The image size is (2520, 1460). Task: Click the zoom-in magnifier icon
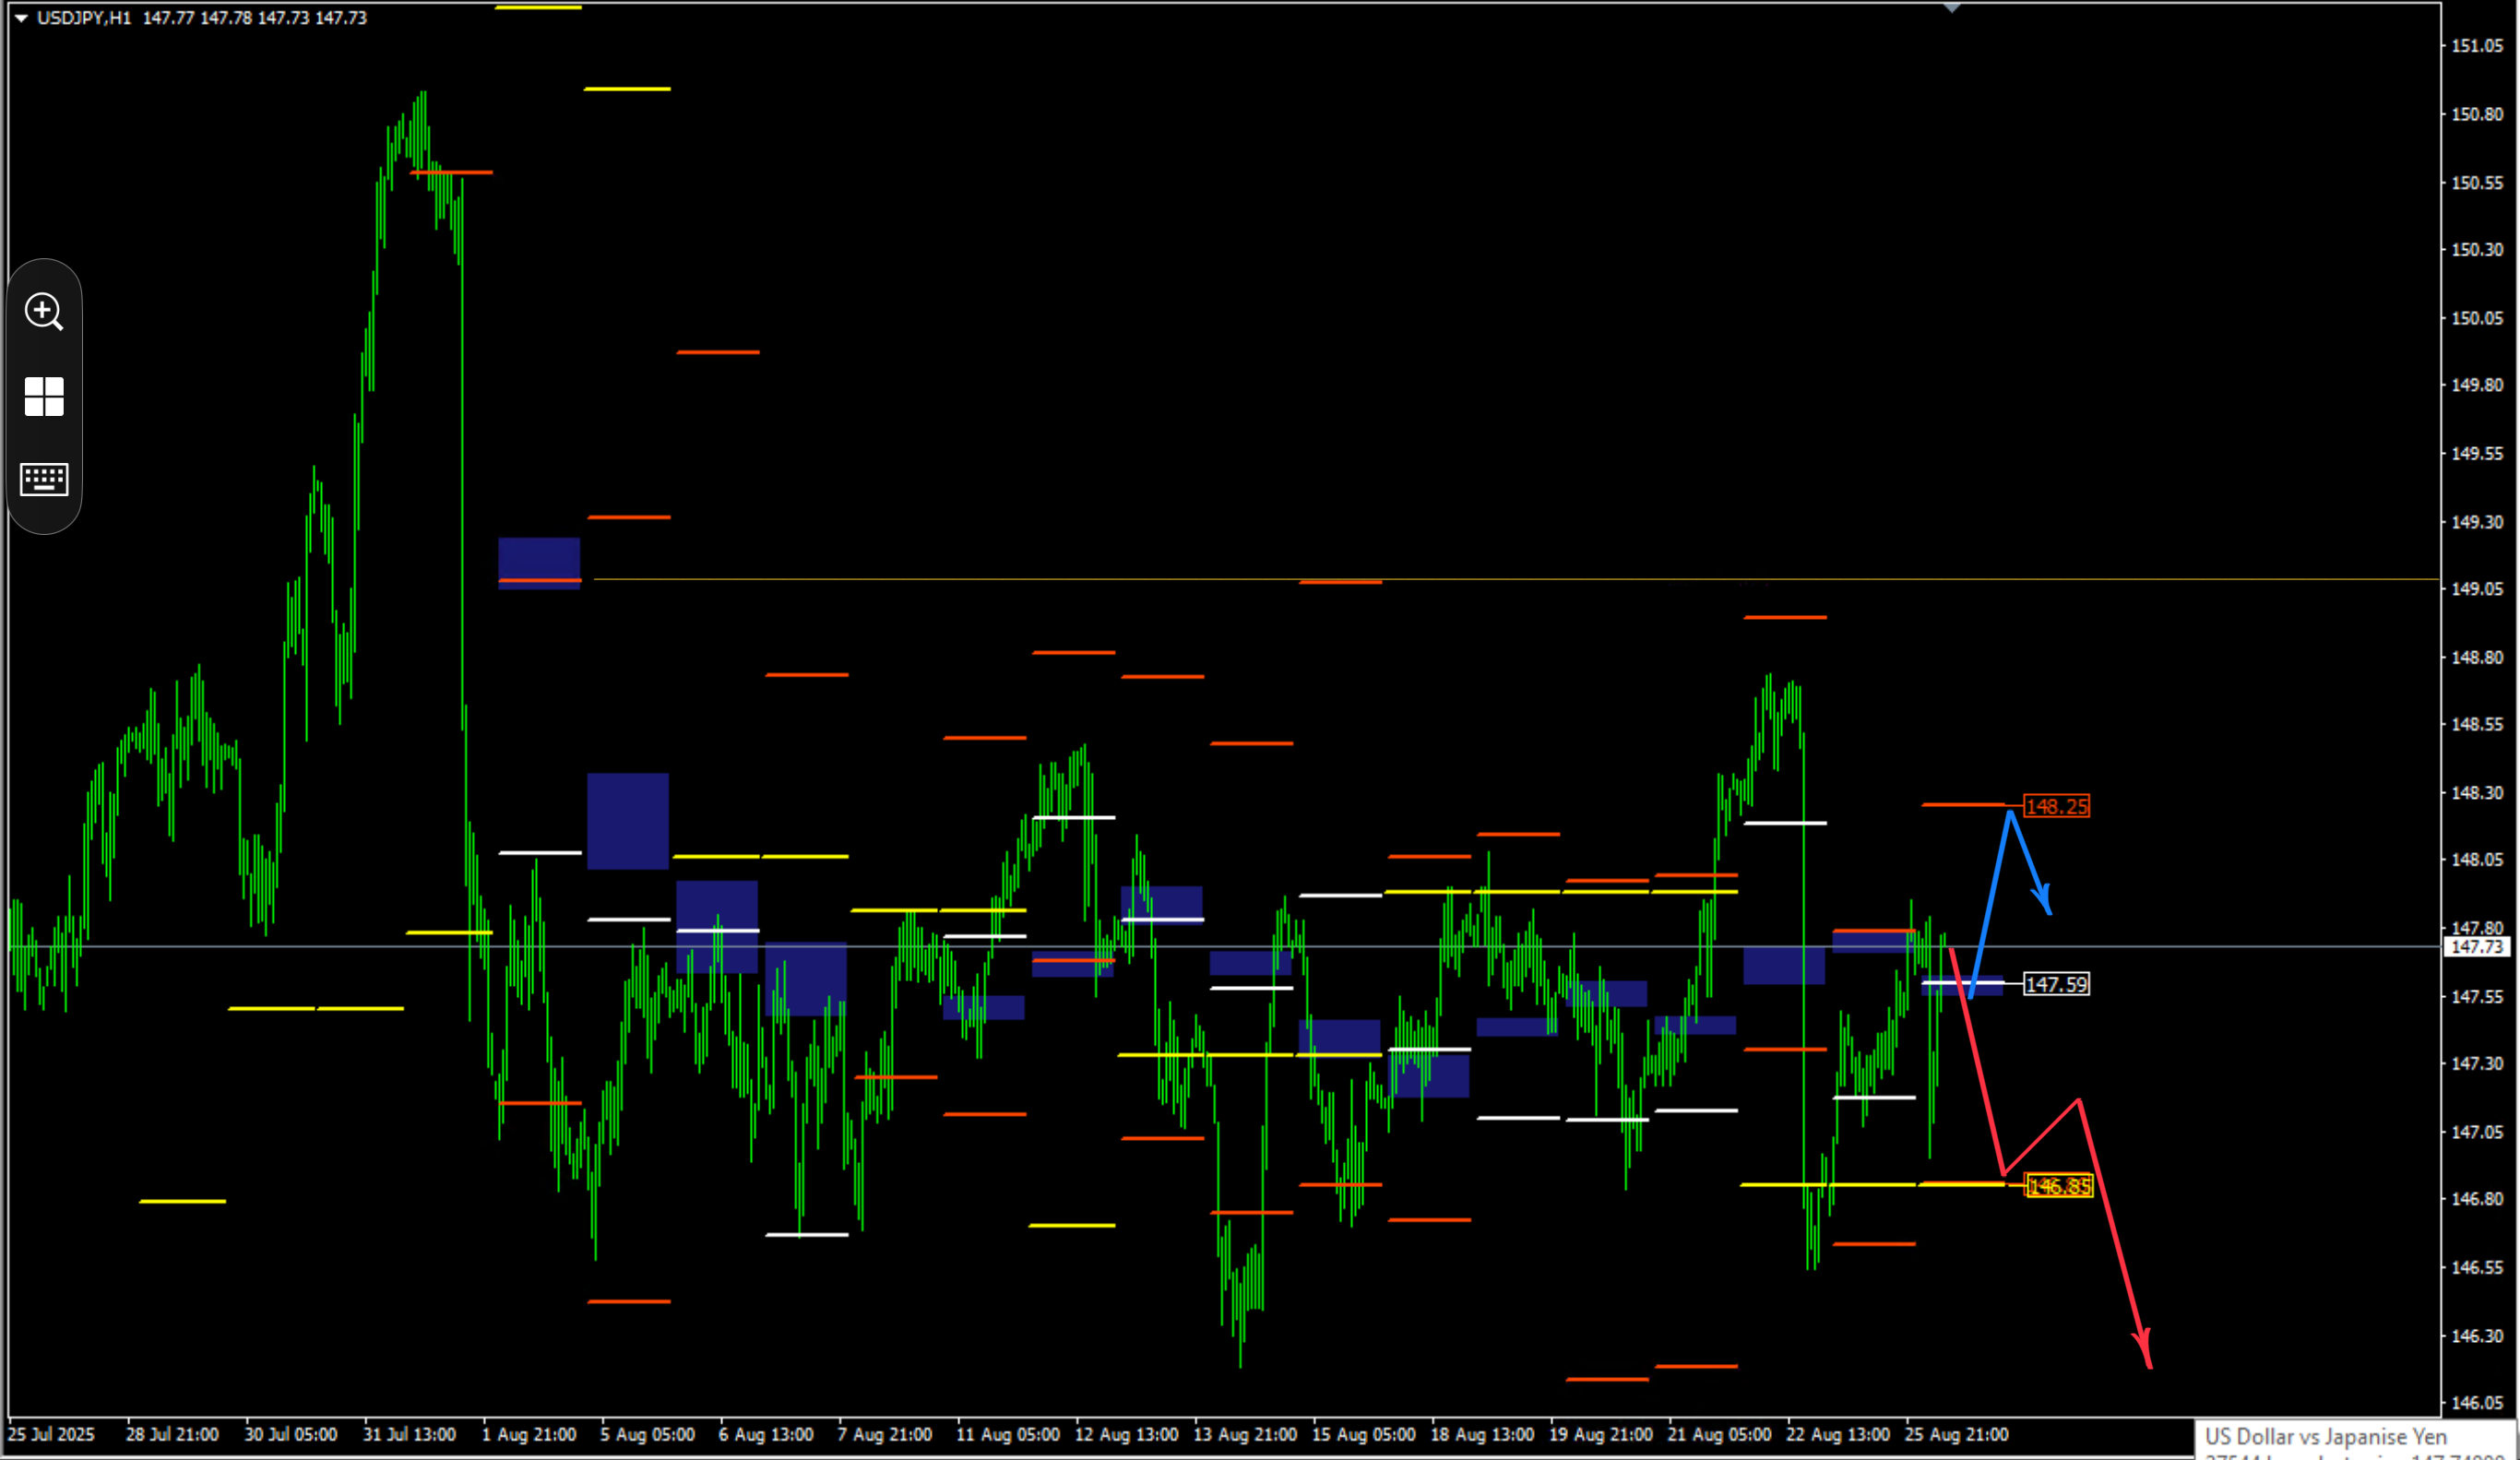tap(44, 312)
